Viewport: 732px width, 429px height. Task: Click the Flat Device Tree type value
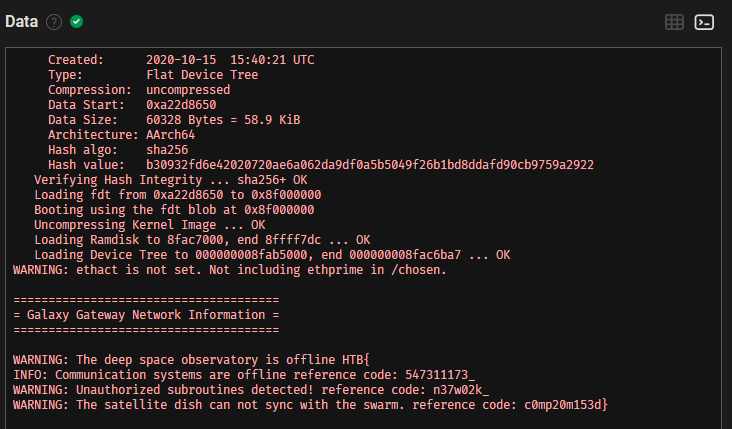tap(202, 75)
